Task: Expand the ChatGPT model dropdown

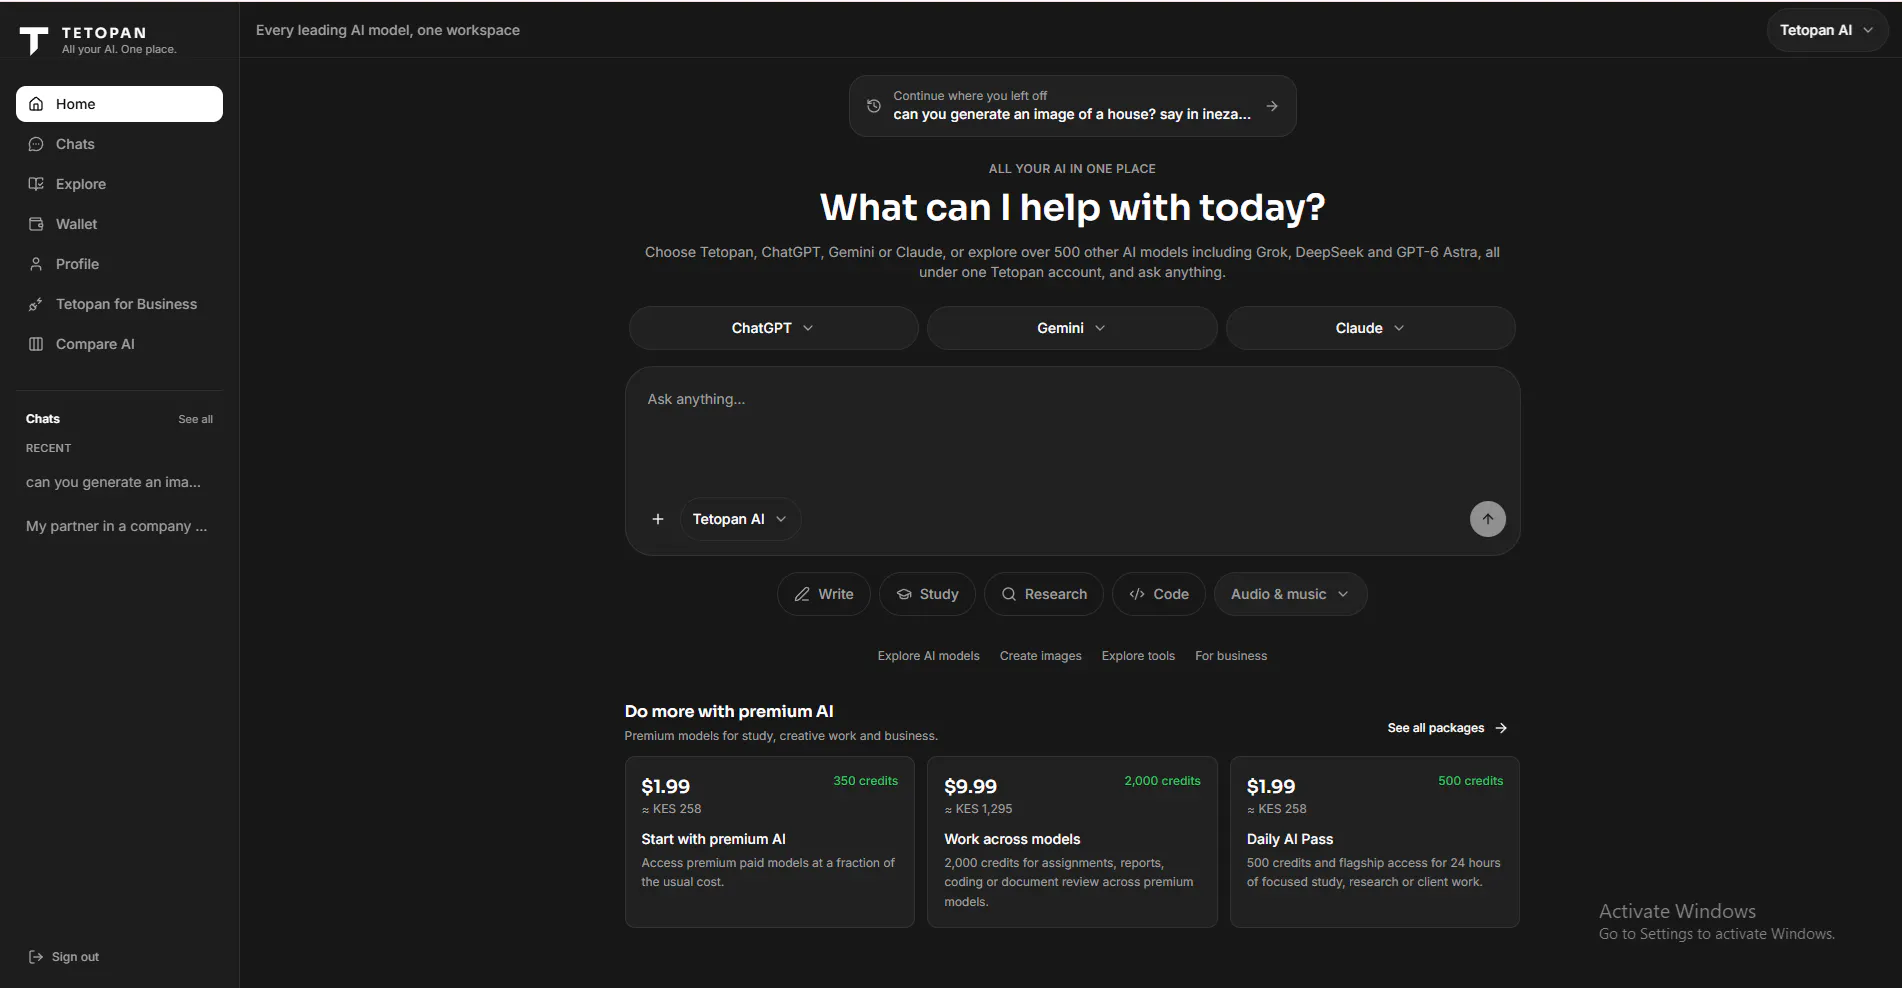Action: (773, 328)
